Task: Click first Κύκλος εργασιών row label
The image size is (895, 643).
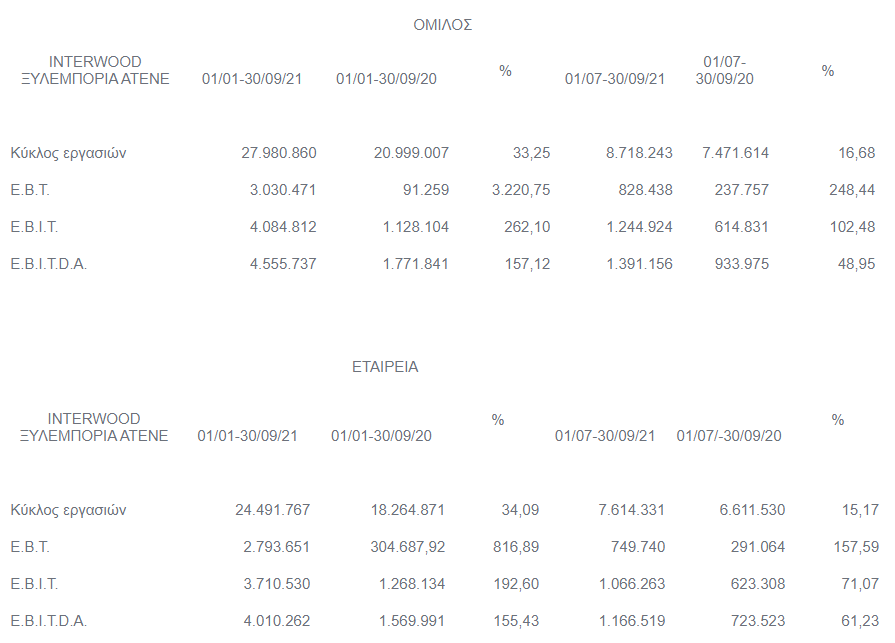Action: click(x=68, y=153)
